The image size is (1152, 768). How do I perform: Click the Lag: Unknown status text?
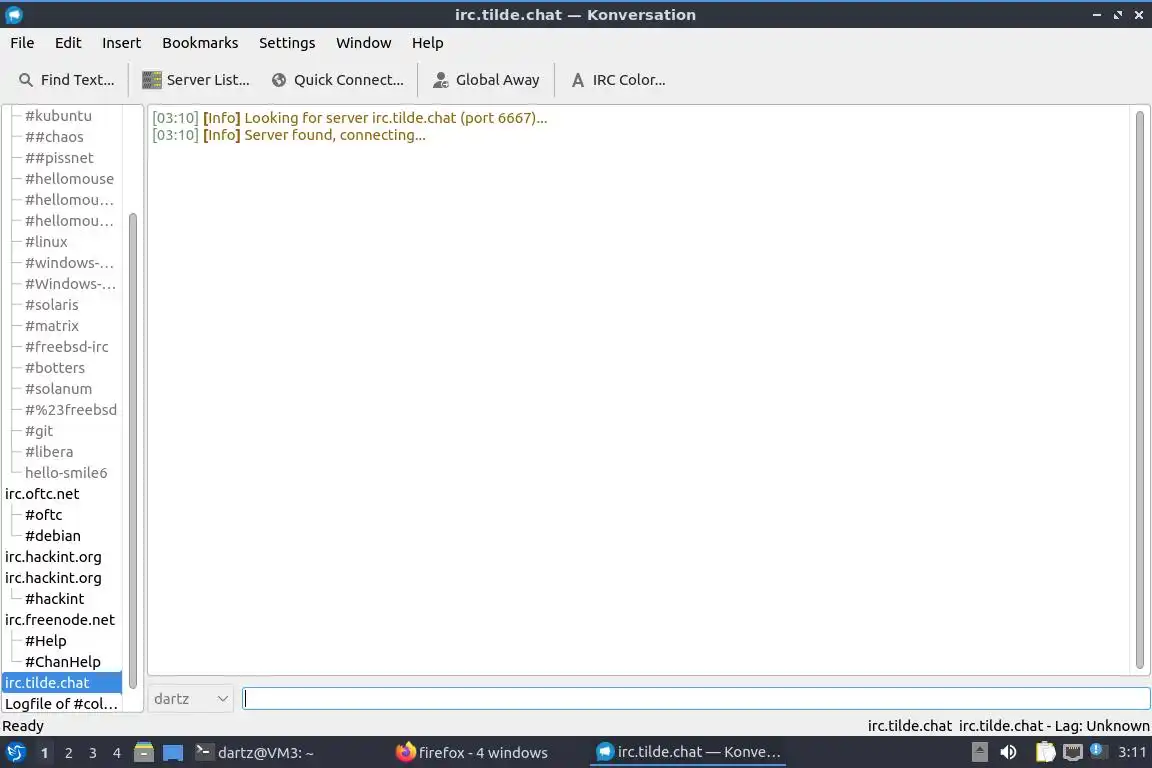coord(1054,726)
